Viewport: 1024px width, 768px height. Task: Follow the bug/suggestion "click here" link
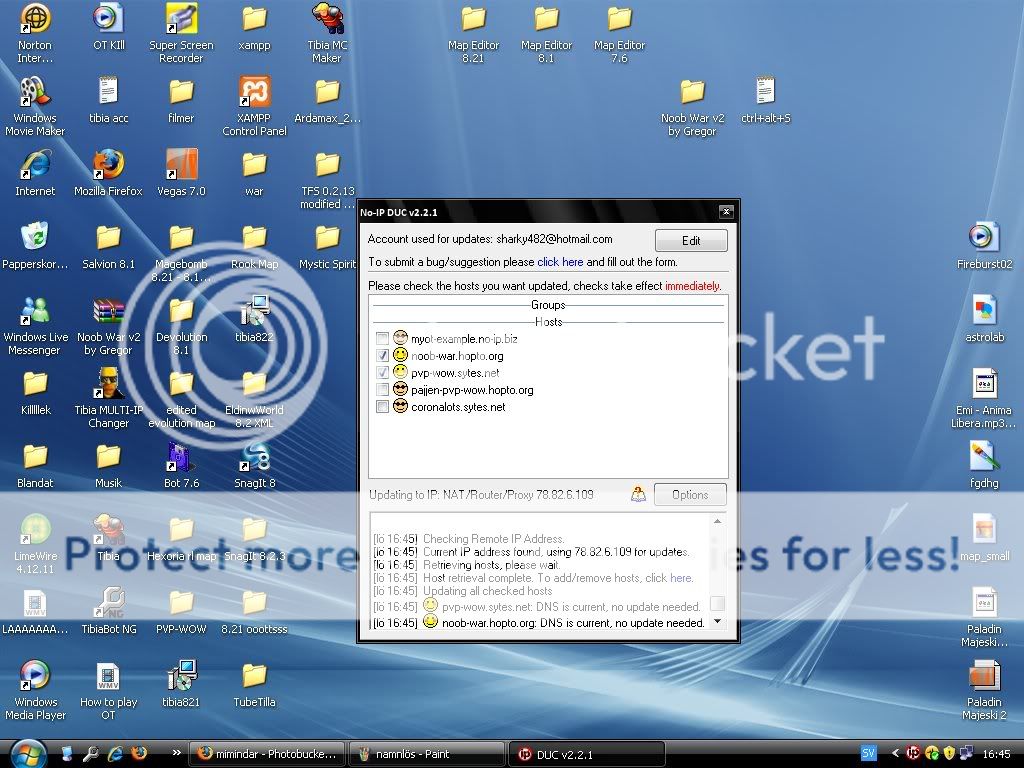pos(560,262)
